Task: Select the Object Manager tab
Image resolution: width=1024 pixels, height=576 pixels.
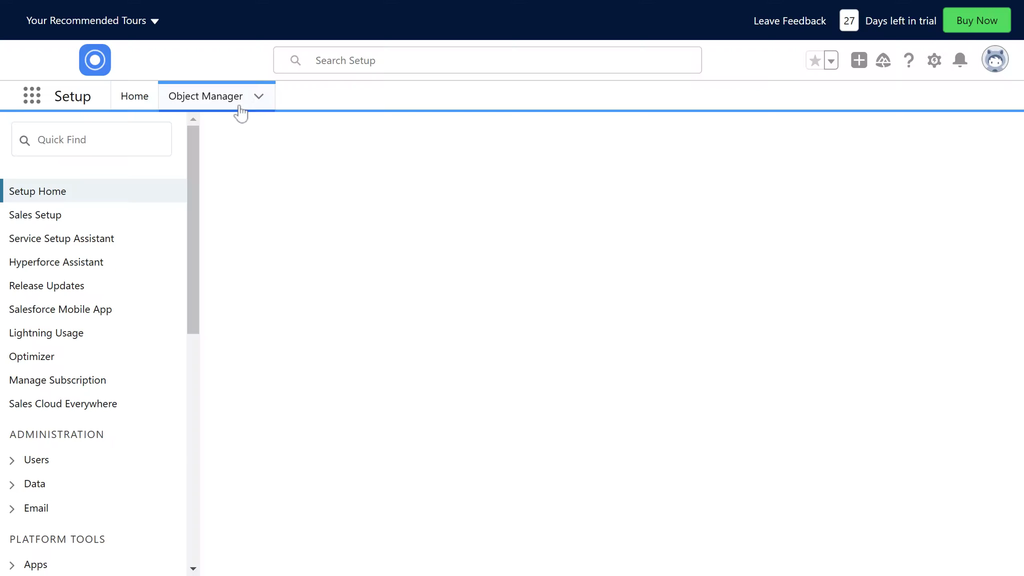Action: tap(205, 96)
